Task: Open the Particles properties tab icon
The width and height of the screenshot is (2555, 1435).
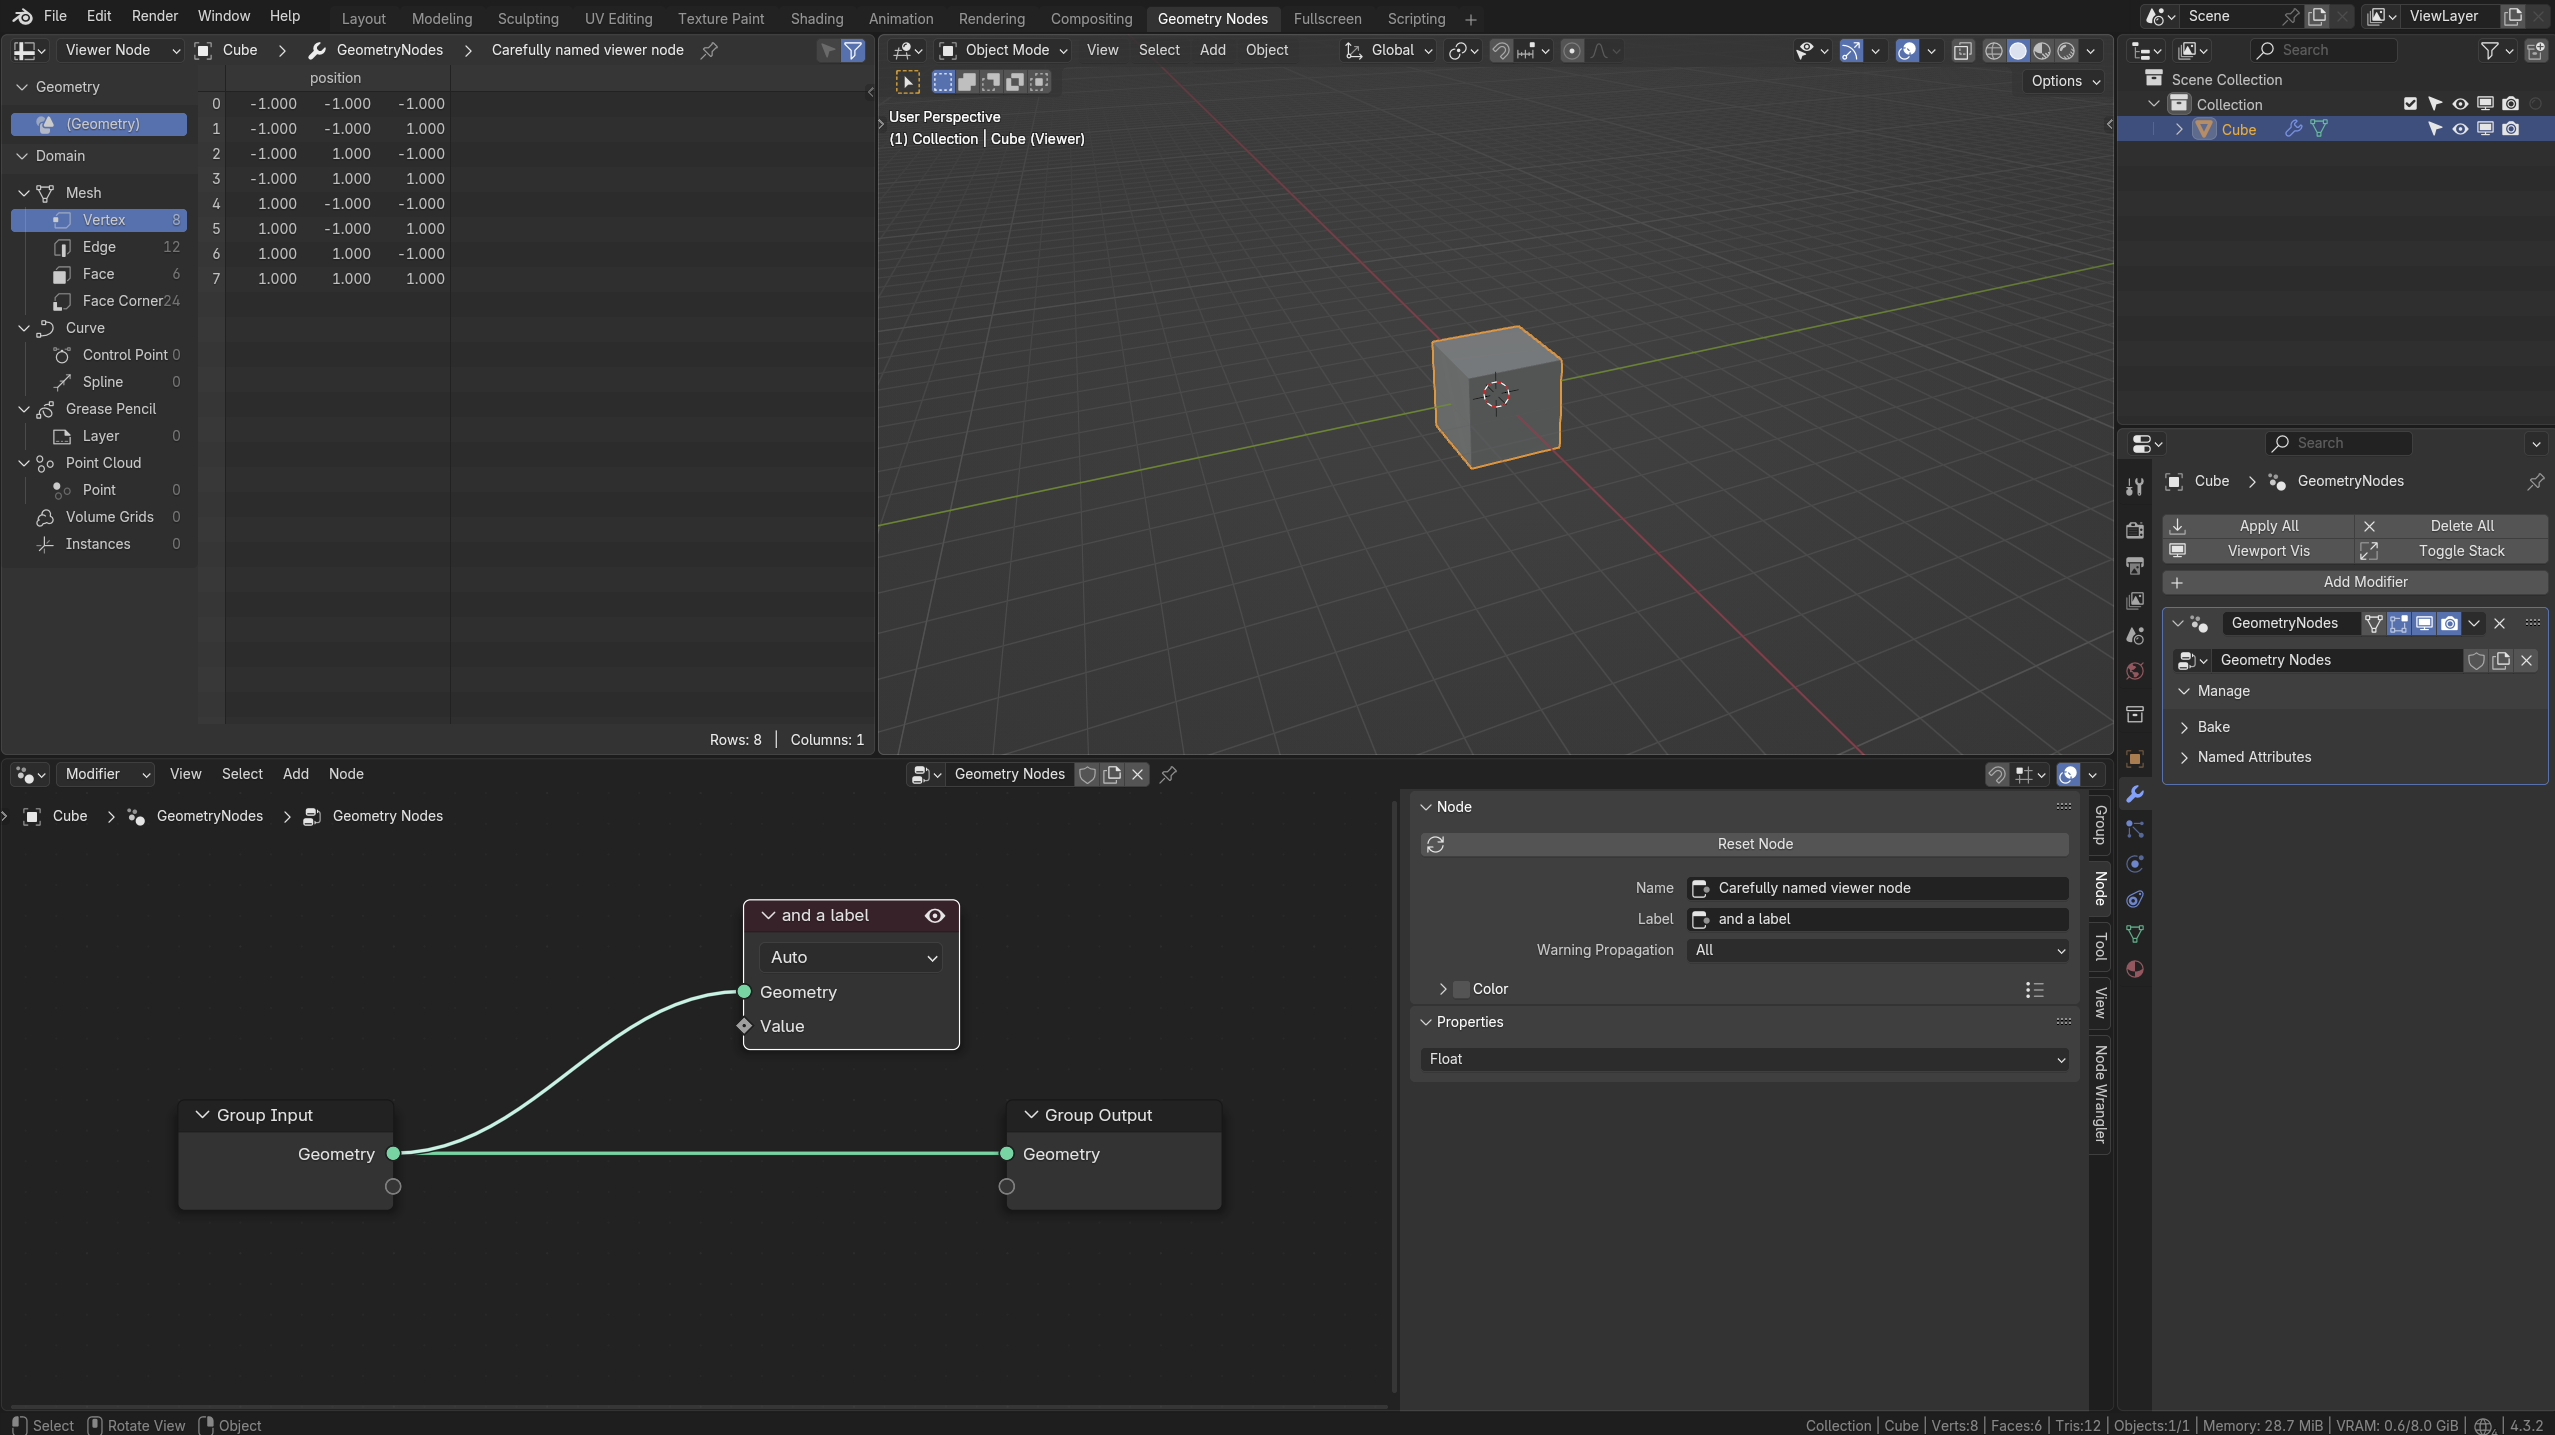Action: [2135, 829]
